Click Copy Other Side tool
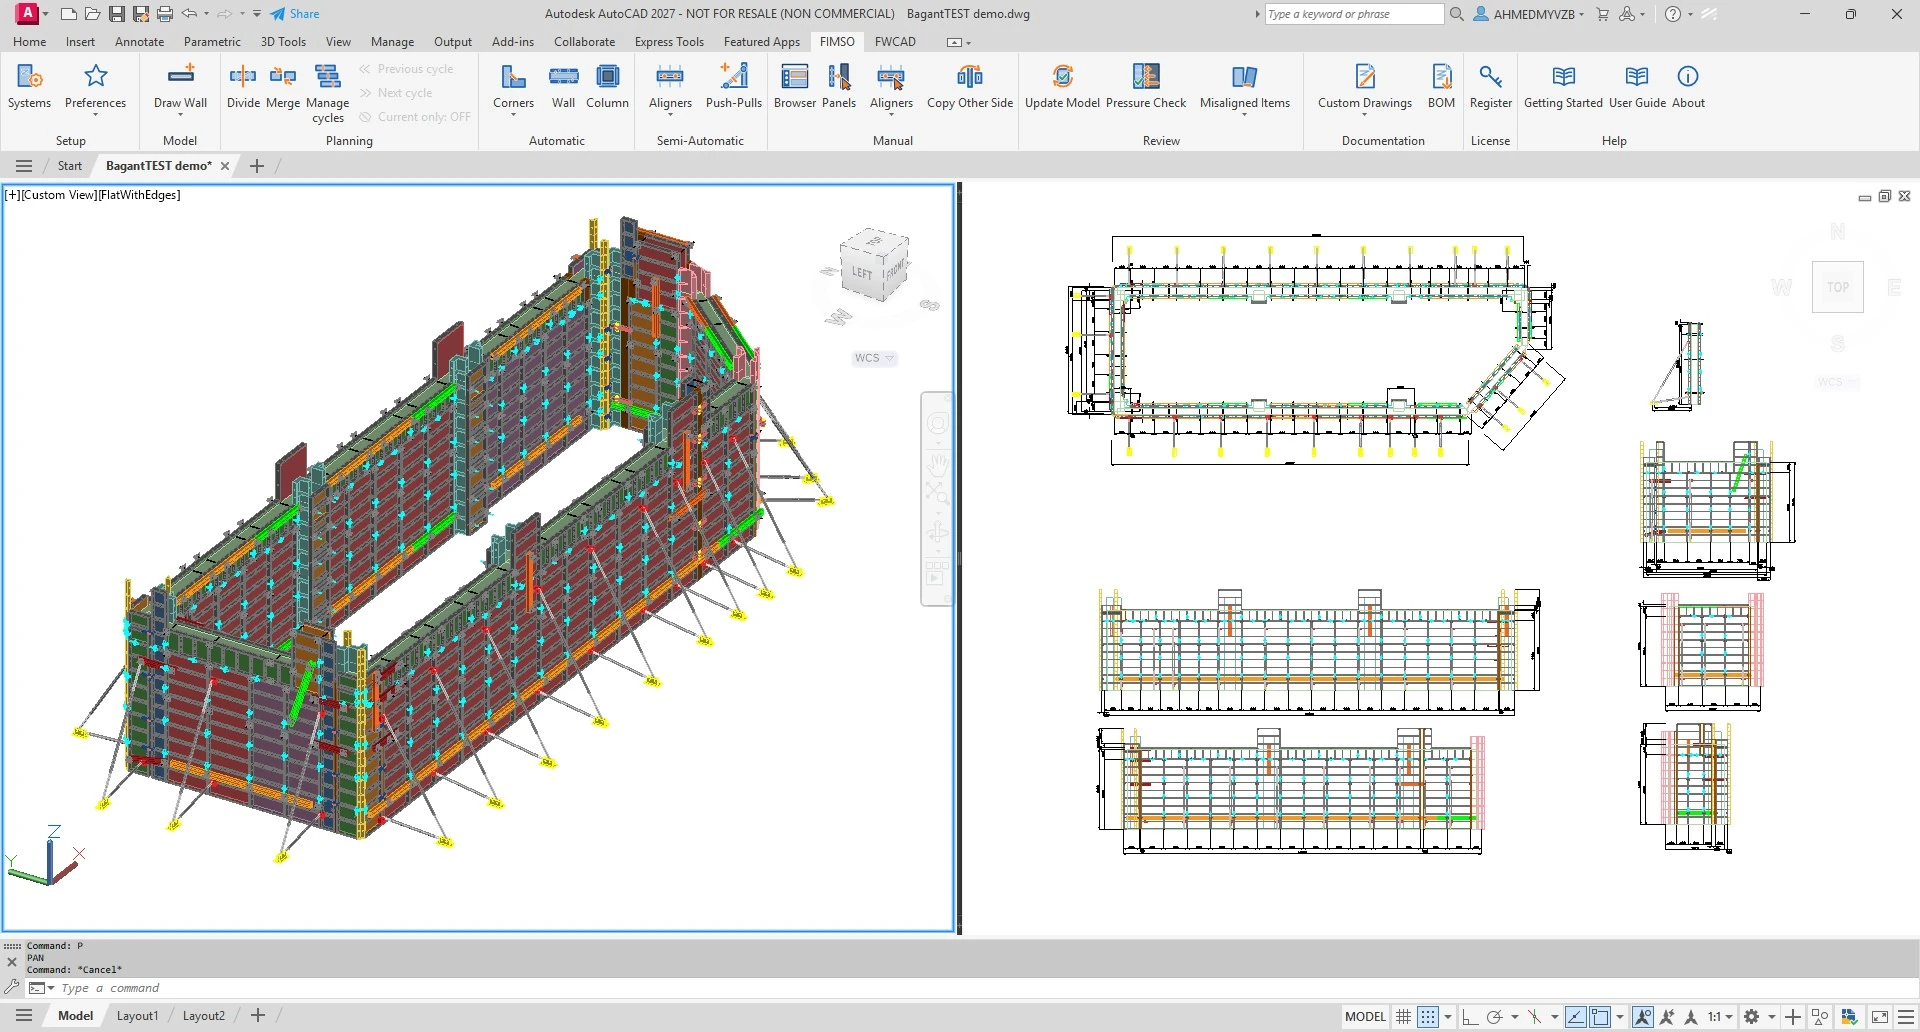This screenshot has width=1920, height=1032. [x=970, y=86]
